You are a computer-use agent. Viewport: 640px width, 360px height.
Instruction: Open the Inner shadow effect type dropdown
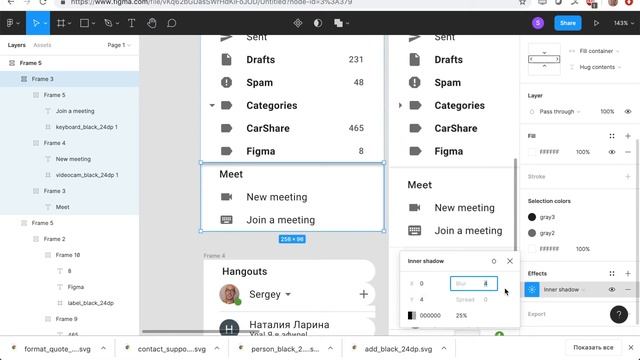564,289
